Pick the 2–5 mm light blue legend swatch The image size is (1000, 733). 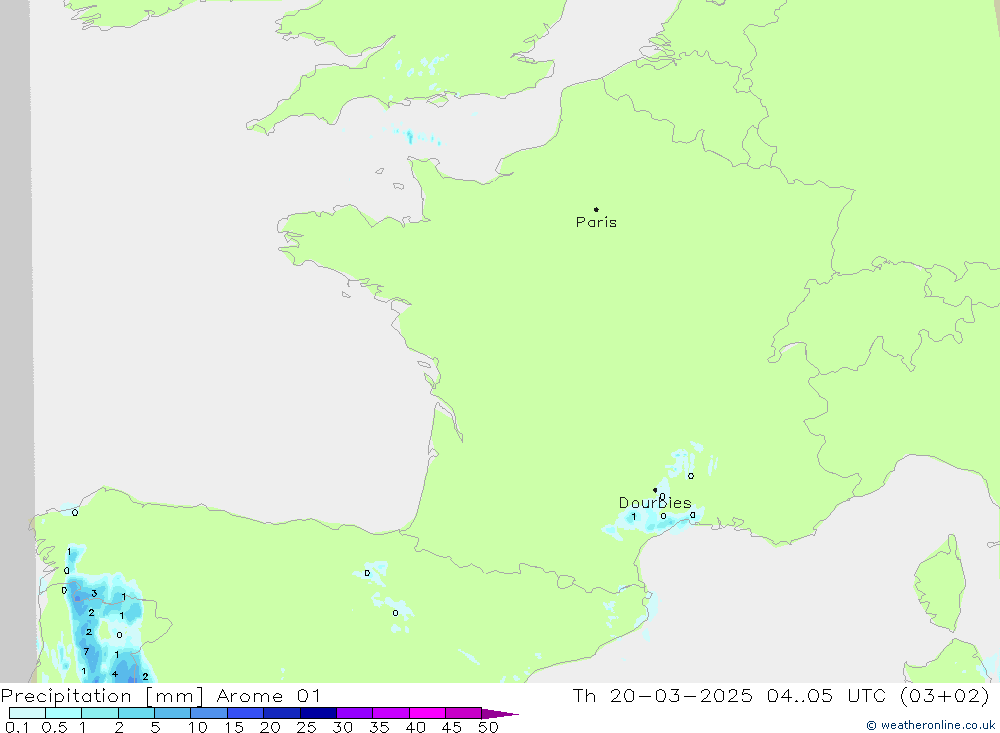136,713
